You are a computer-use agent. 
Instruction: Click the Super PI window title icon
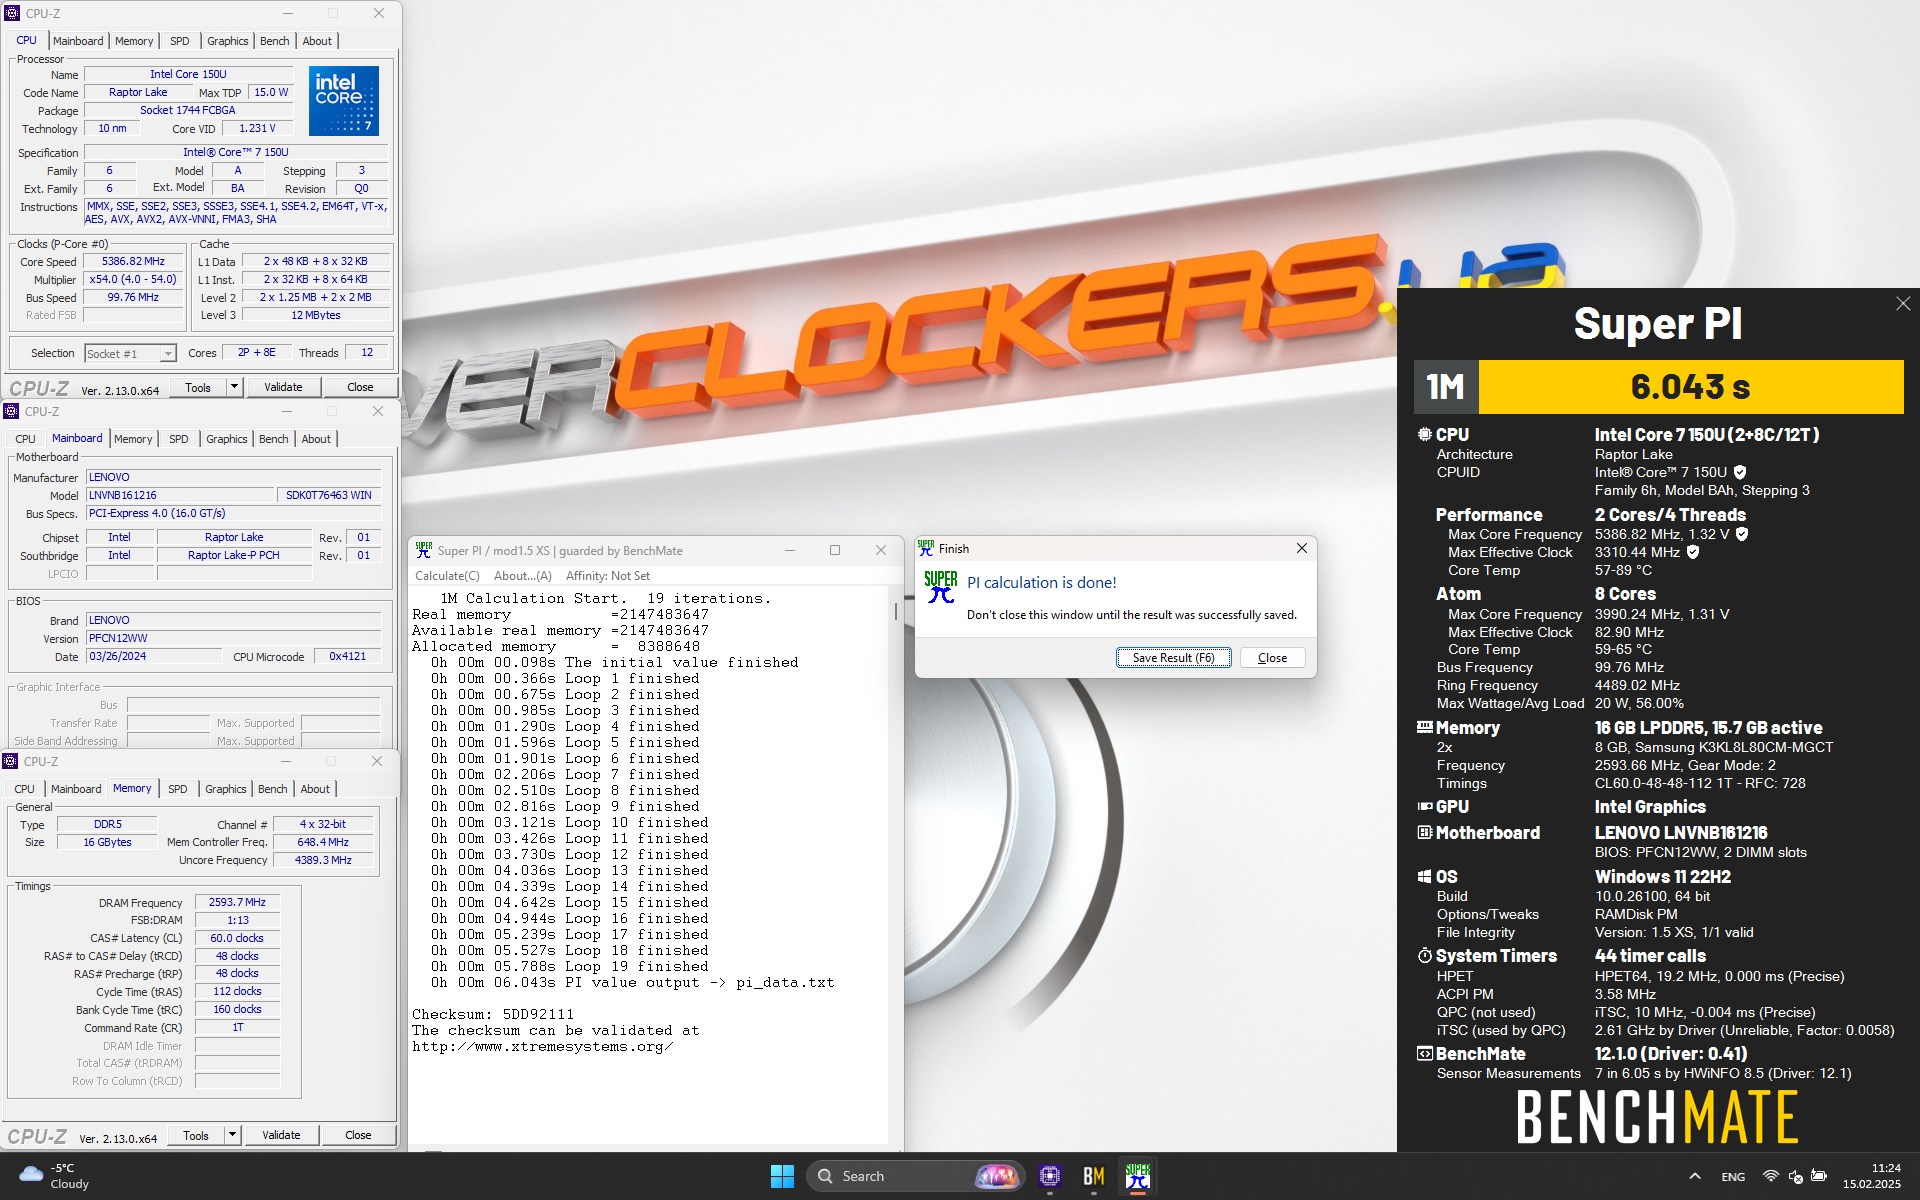point(424,550)
